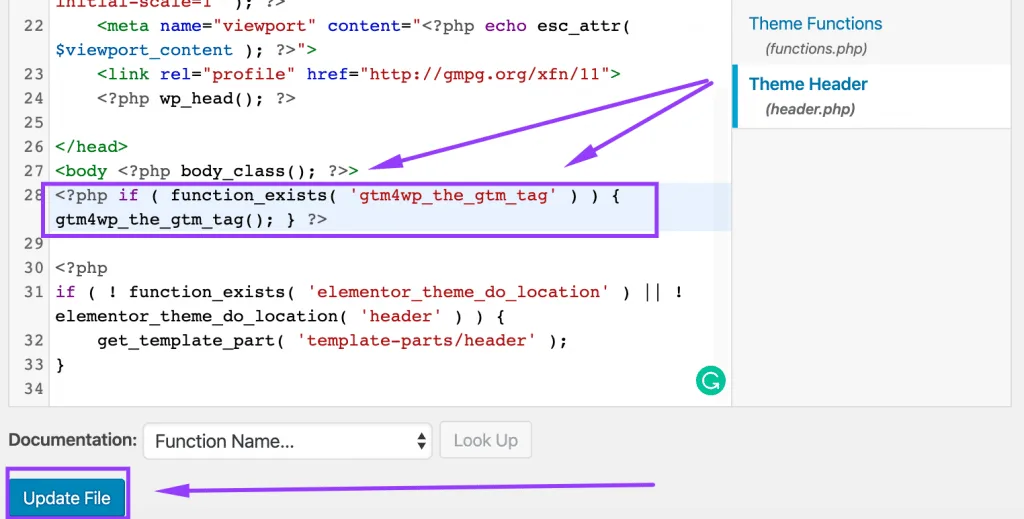Click <?php opening tag on line 30
The width and height of the screenshot is (1024, 519).
(81, 268)
